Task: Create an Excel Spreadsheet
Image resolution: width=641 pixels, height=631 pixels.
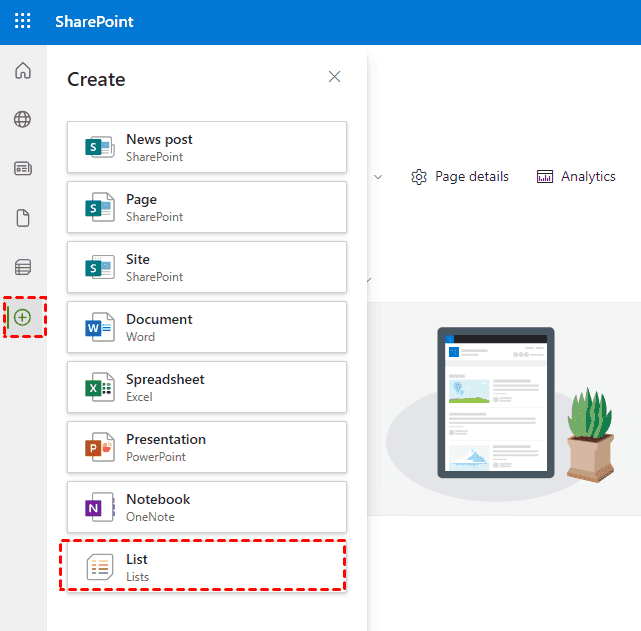Action: pyautogui.click(x=207, y=387)
